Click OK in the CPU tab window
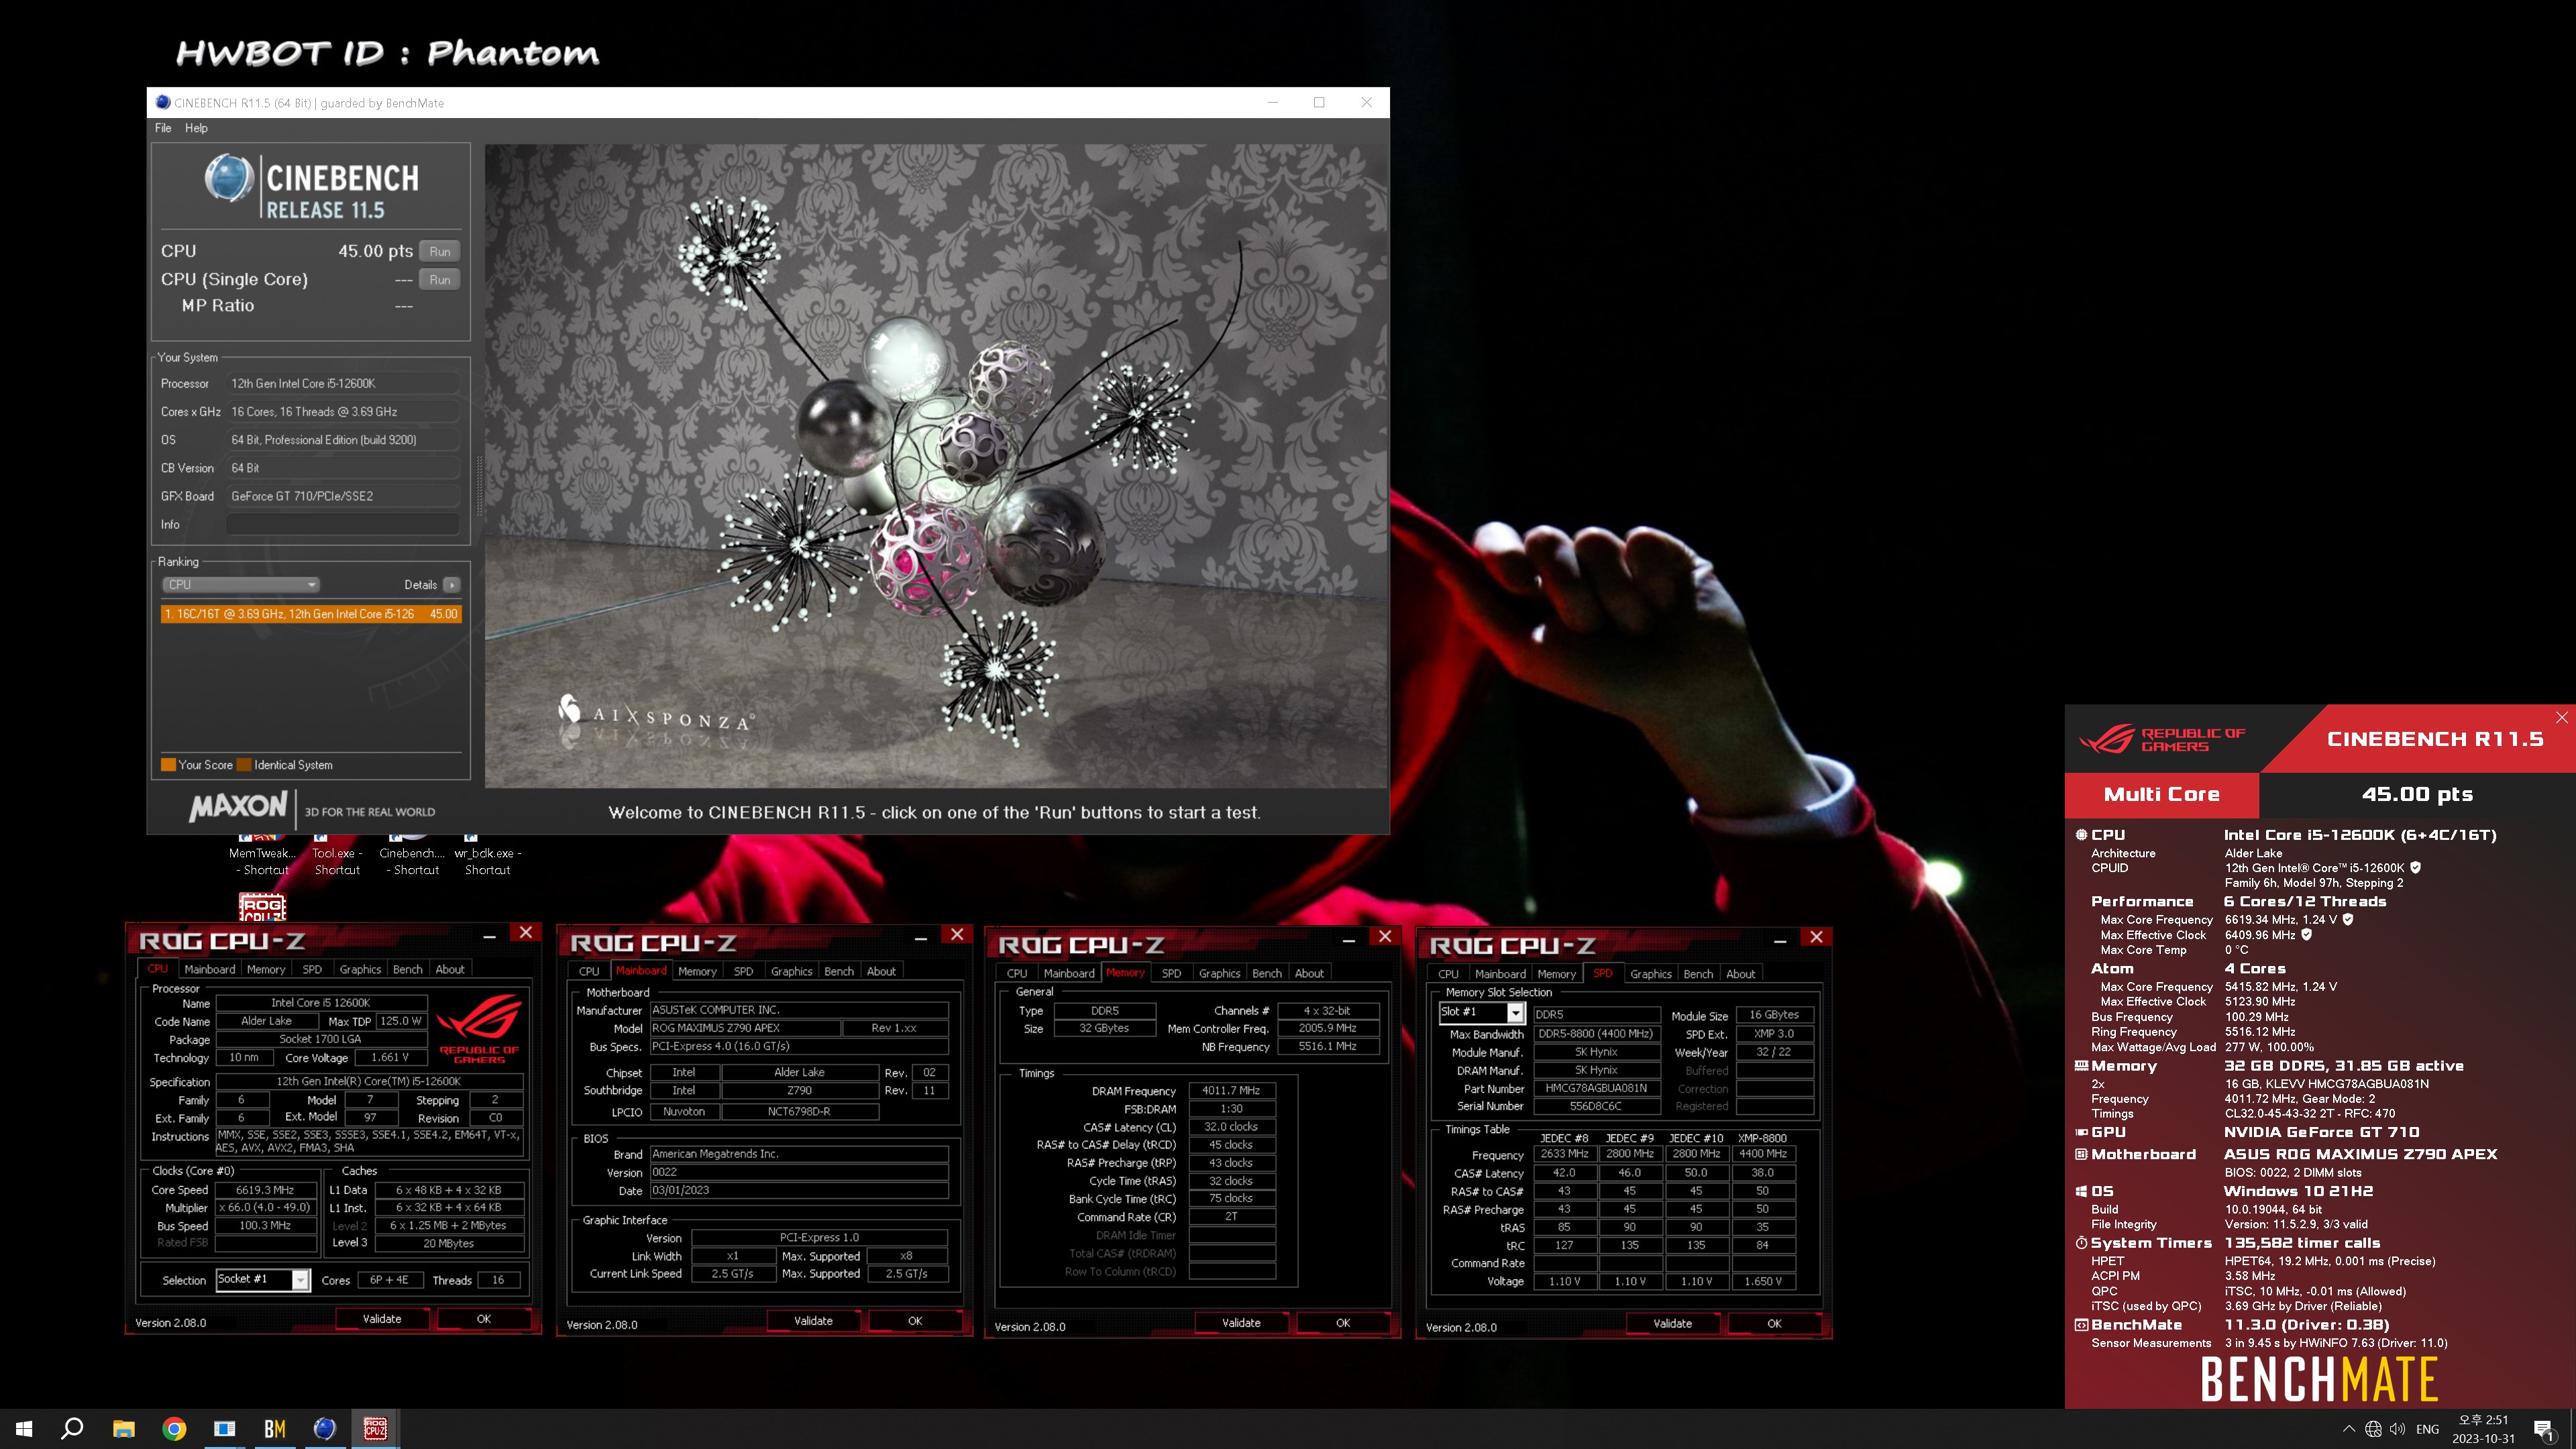The image size is (2576, 1449). pos(484,1319)
